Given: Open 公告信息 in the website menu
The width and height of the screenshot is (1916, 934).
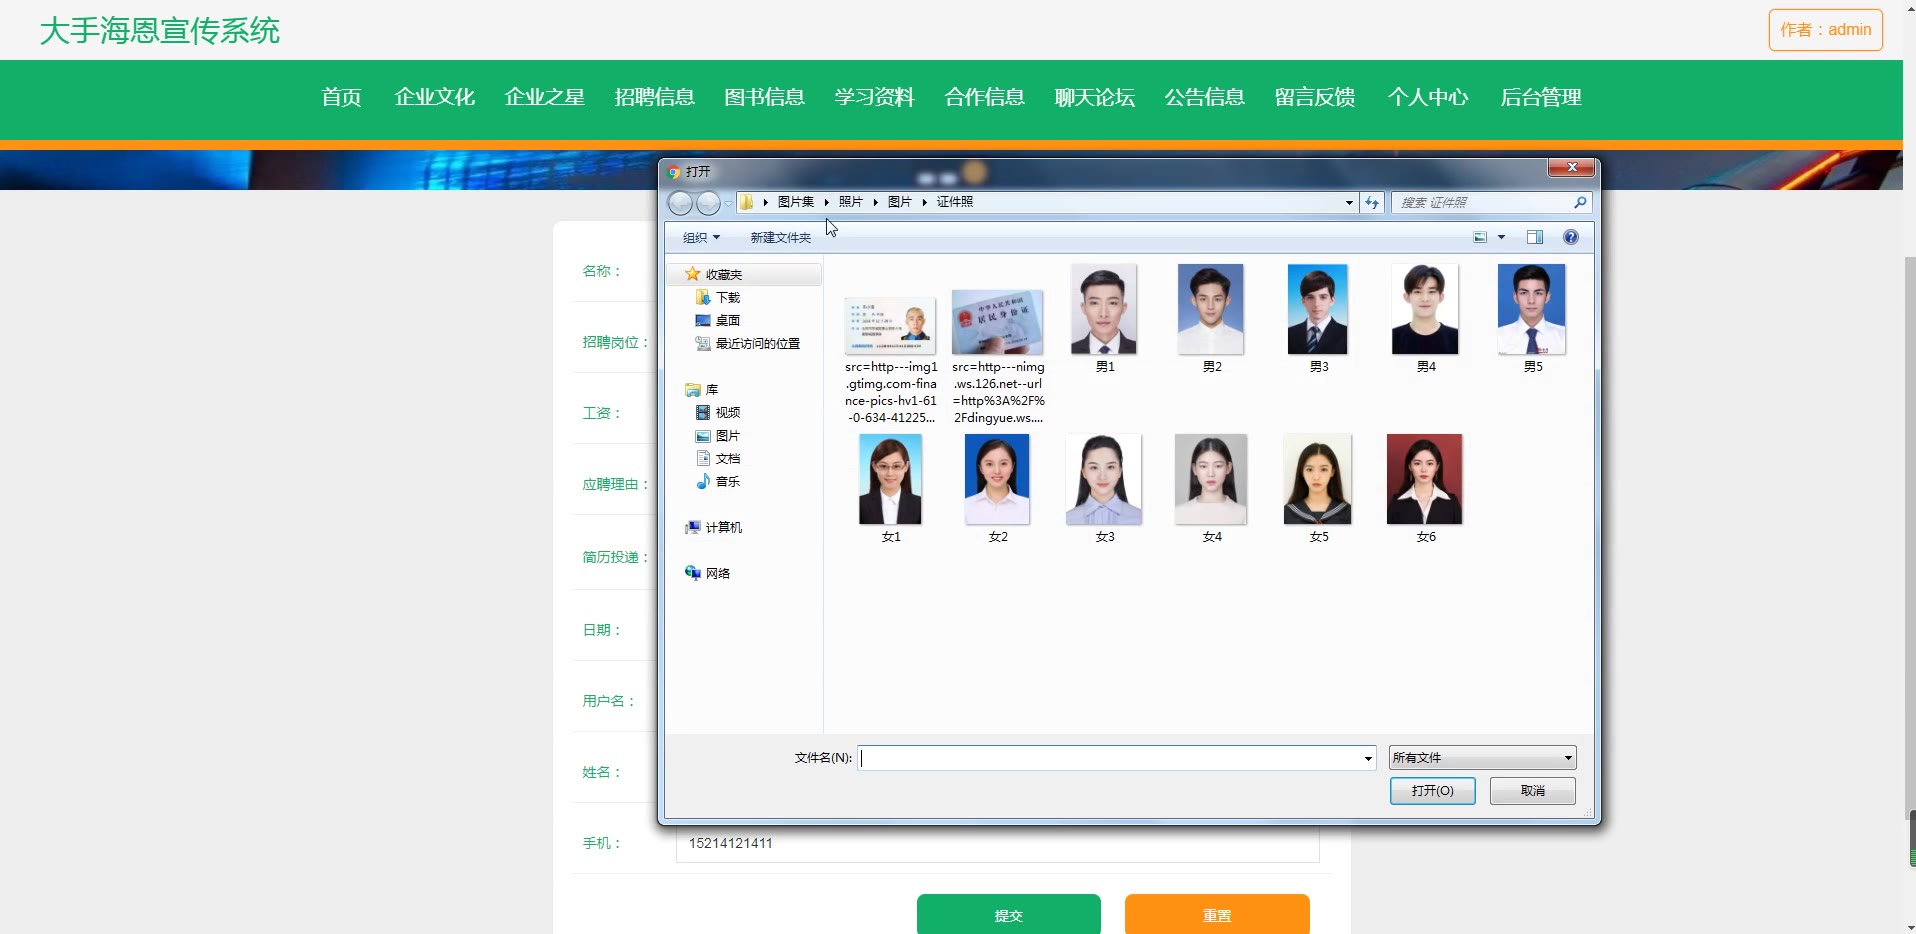Looking at the screenshot, I should [x=1204, y=97].
